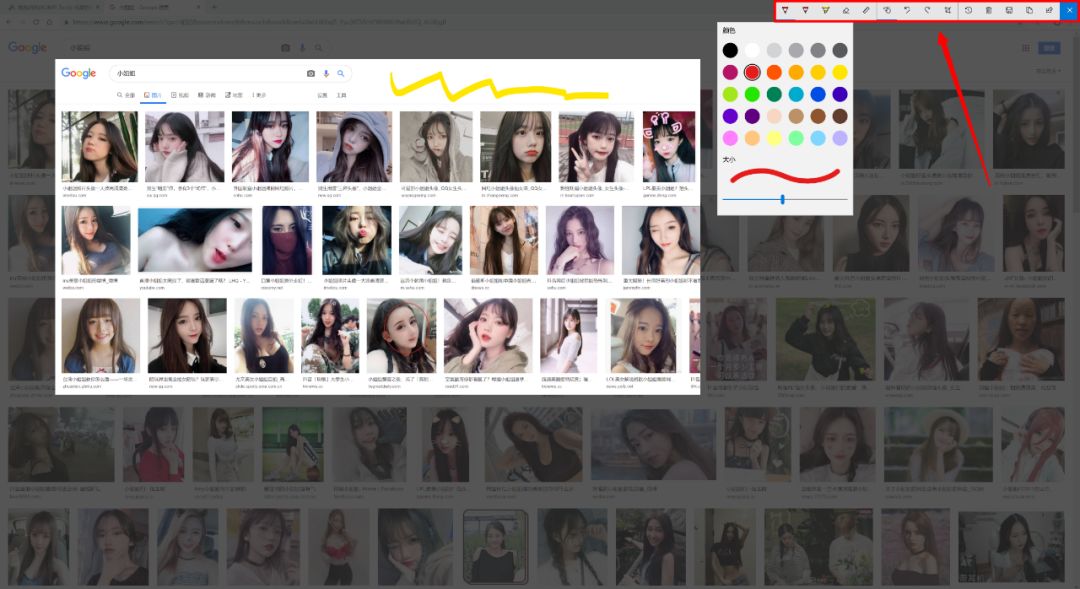Select the yellow highlighter tool

(825, 10)
